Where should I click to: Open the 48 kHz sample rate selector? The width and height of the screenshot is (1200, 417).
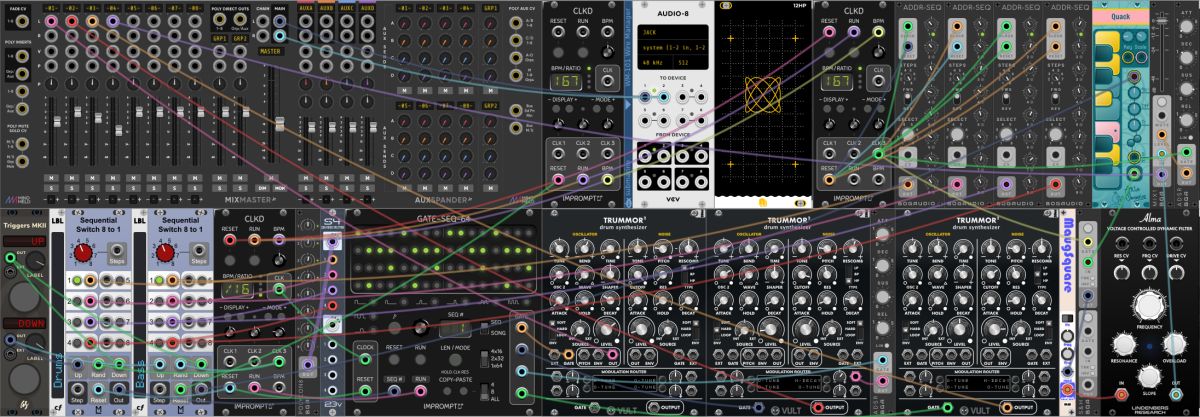[x=656, y=62]
